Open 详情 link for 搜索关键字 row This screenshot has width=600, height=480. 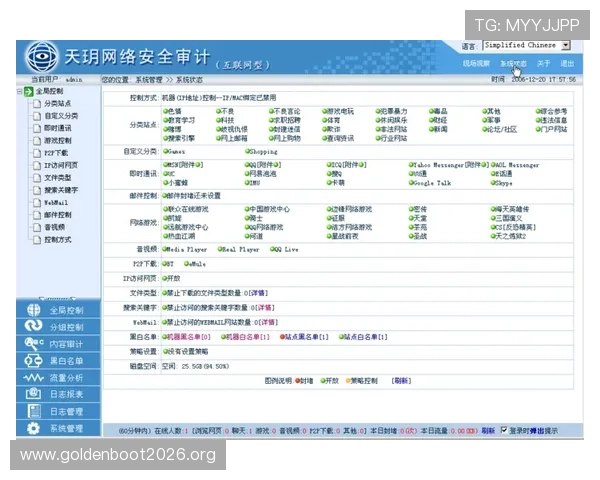265,308
